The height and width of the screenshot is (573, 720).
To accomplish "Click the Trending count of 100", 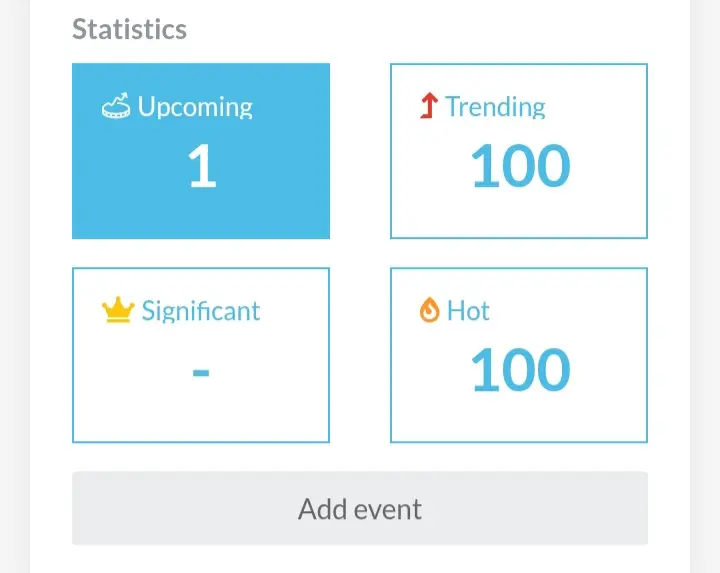I will 521,165.
